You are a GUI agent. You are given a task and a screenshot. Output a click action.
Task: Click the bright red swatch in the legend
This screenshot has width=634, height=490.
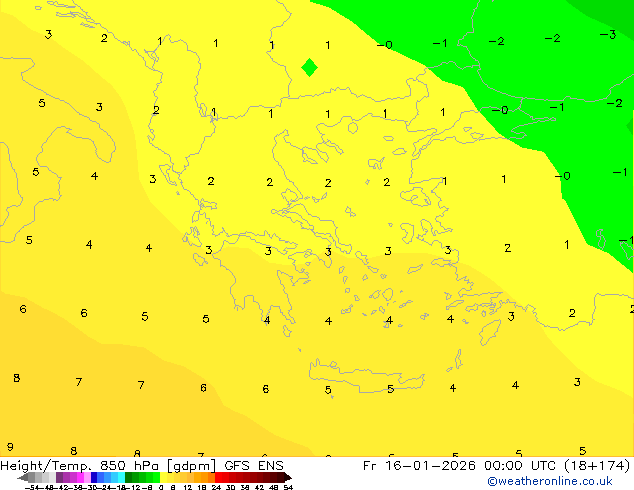219,477
